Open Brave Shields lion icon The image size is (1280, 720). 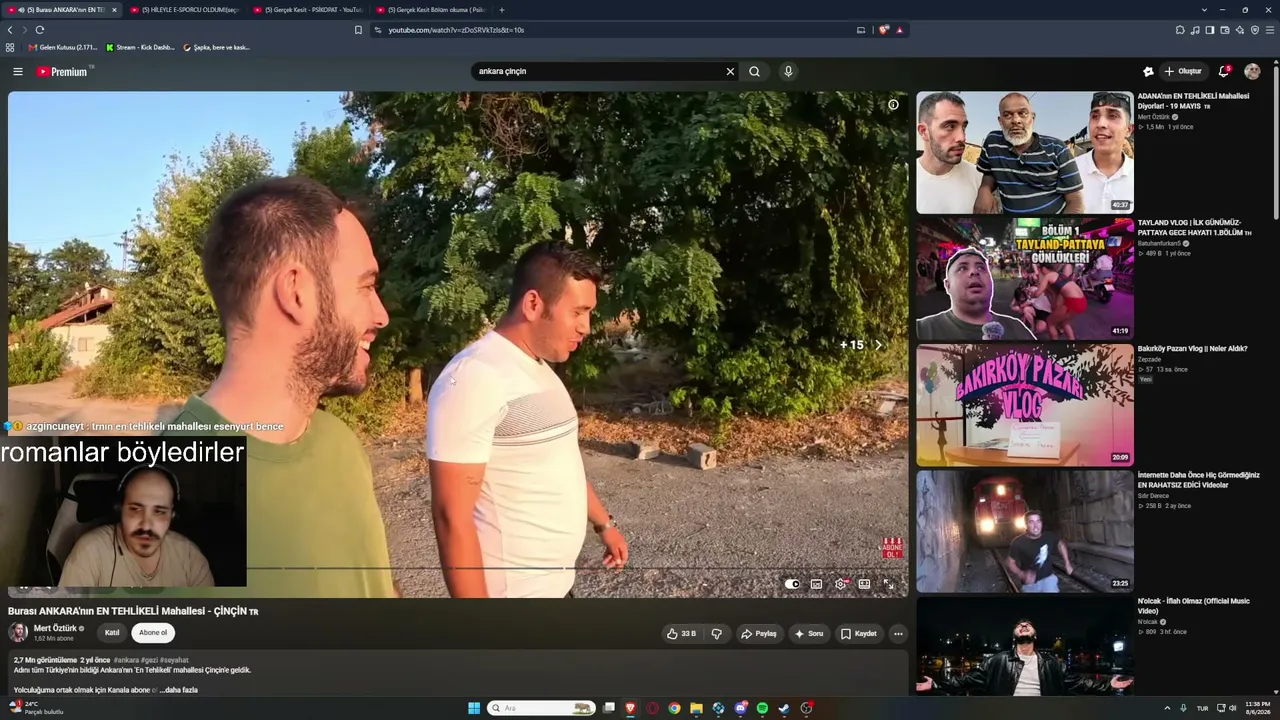pos(883,30)
